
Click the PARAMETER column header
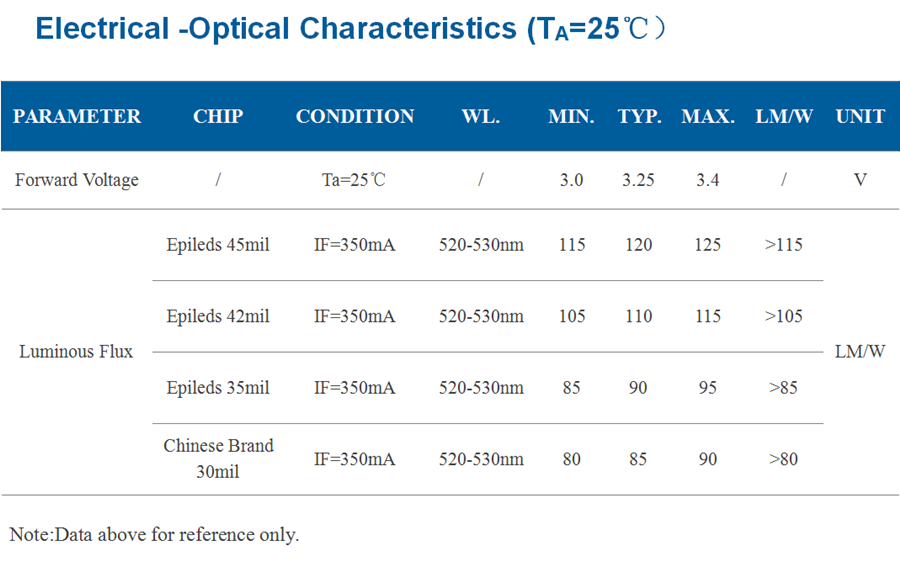[x=77, y=117]
